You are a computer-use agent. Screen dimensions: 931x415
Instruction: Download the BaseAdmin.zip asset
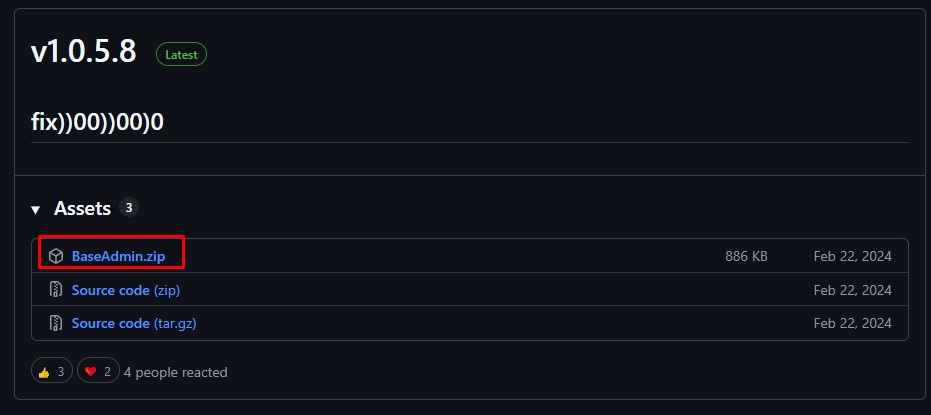click(x=118, y=256)
